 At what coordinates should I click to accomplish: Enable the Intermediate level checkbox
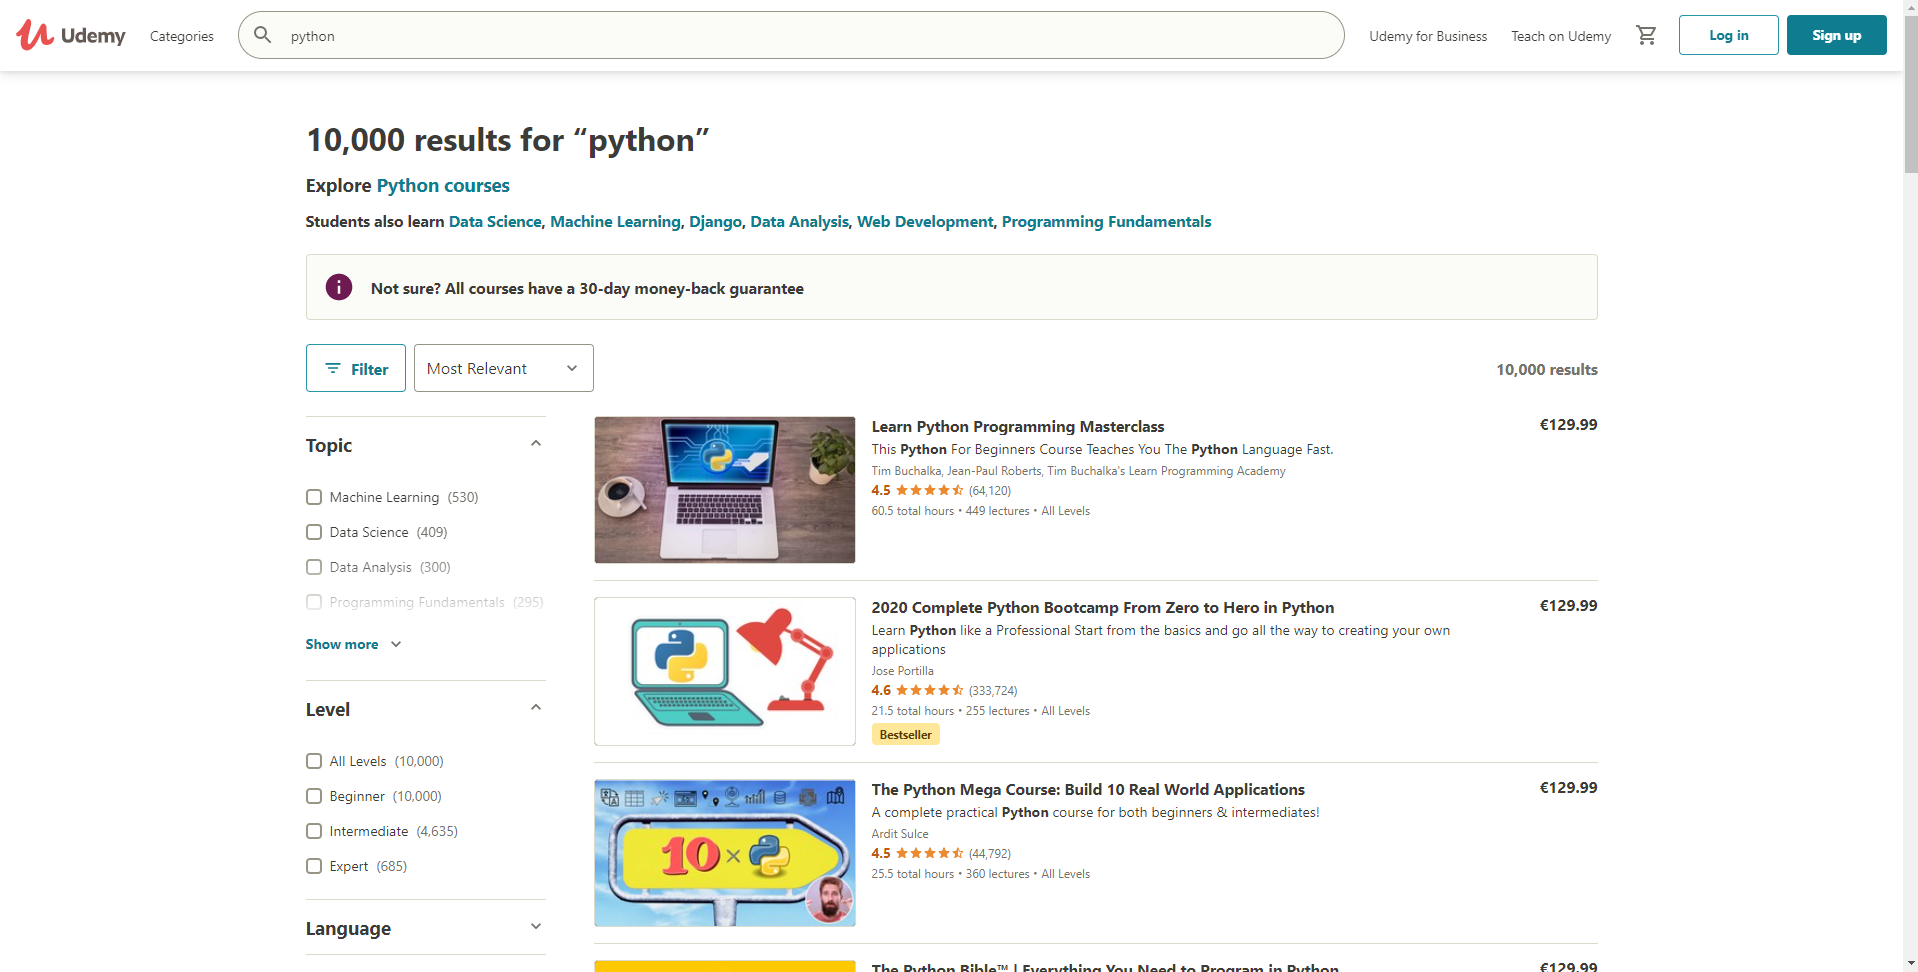point(314,831)
